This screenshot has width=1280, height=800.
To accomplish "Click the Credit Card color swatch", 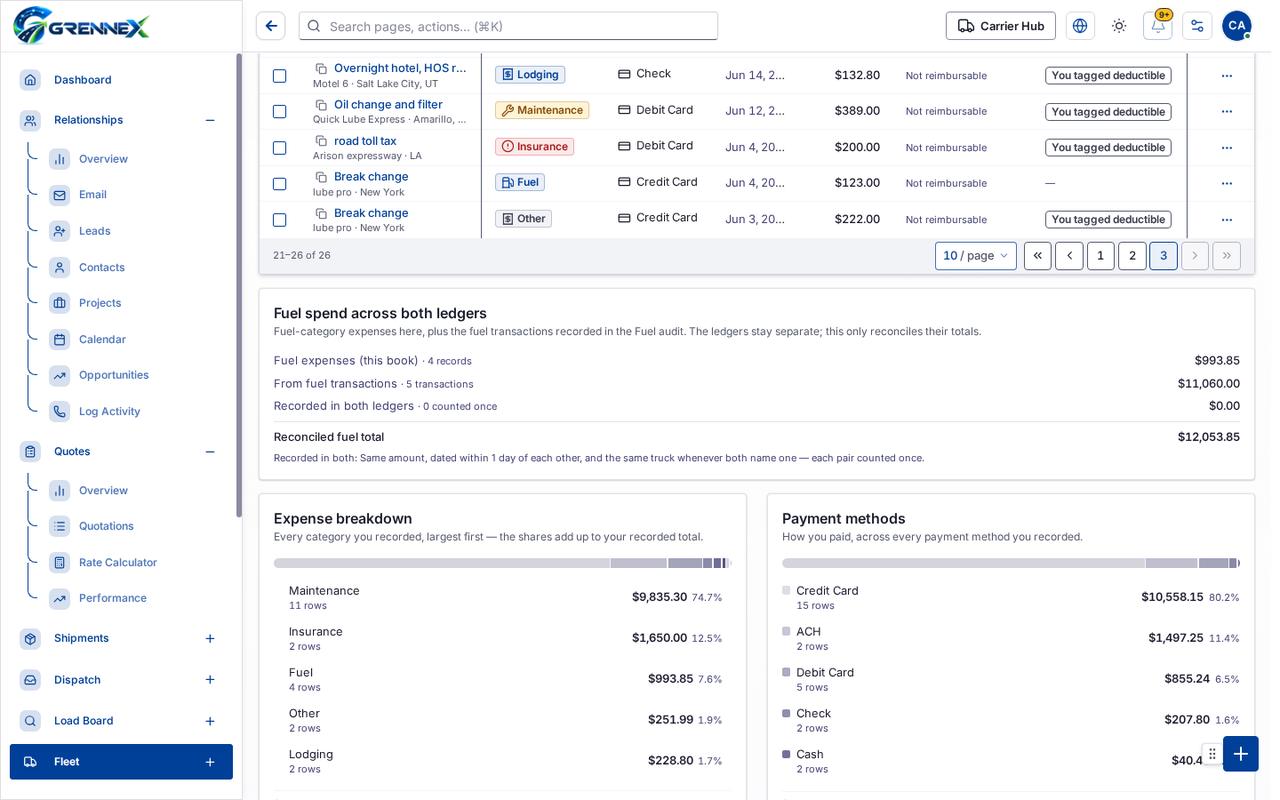I will [x=786, y=591].
